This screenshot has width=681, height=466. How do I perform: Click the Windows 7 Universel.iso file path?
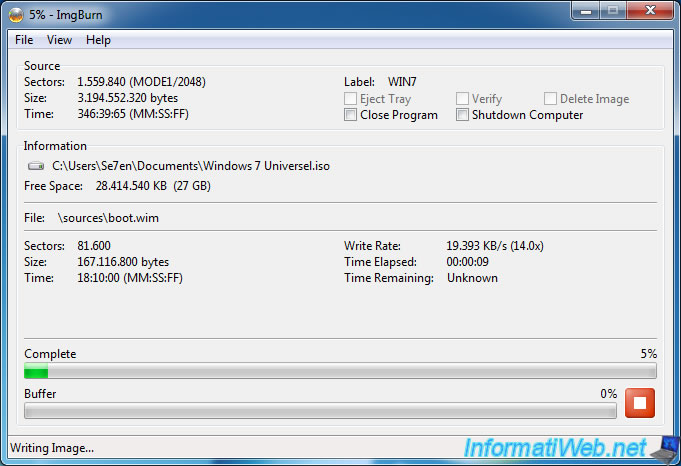tap(191, 166)
